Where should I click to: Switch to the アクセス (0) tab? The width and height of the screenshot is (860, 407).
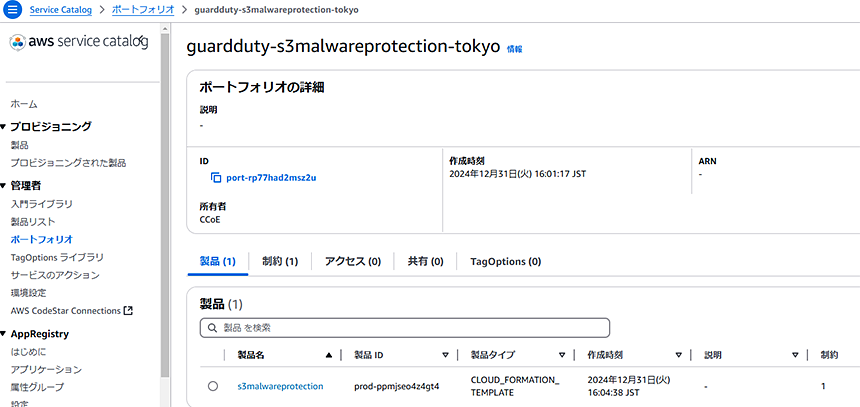tap(353, 262)
